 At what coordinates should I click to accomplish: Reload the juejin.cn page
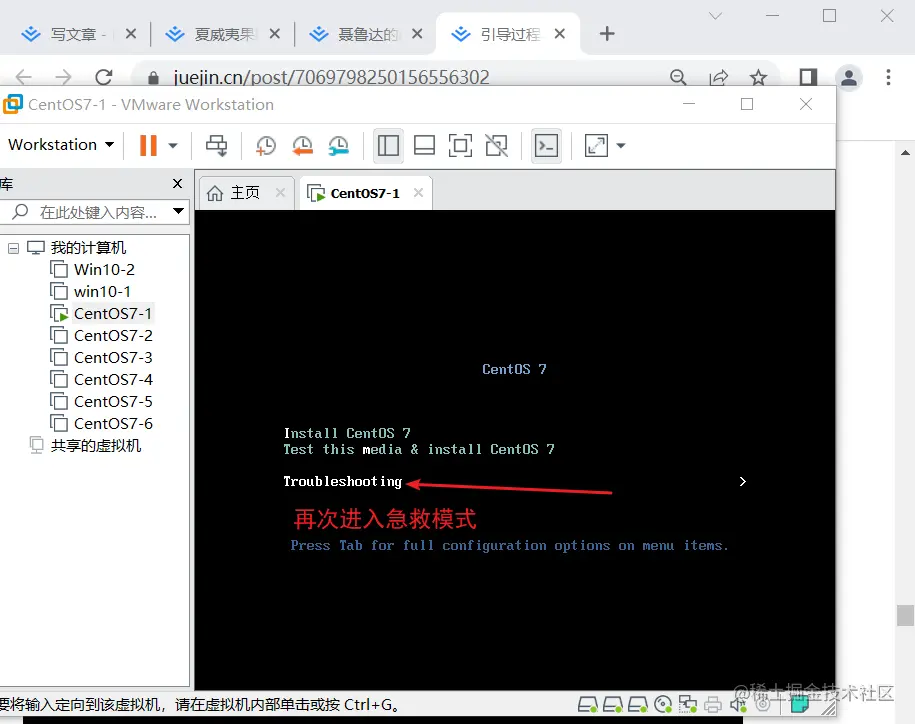(104, 77)
